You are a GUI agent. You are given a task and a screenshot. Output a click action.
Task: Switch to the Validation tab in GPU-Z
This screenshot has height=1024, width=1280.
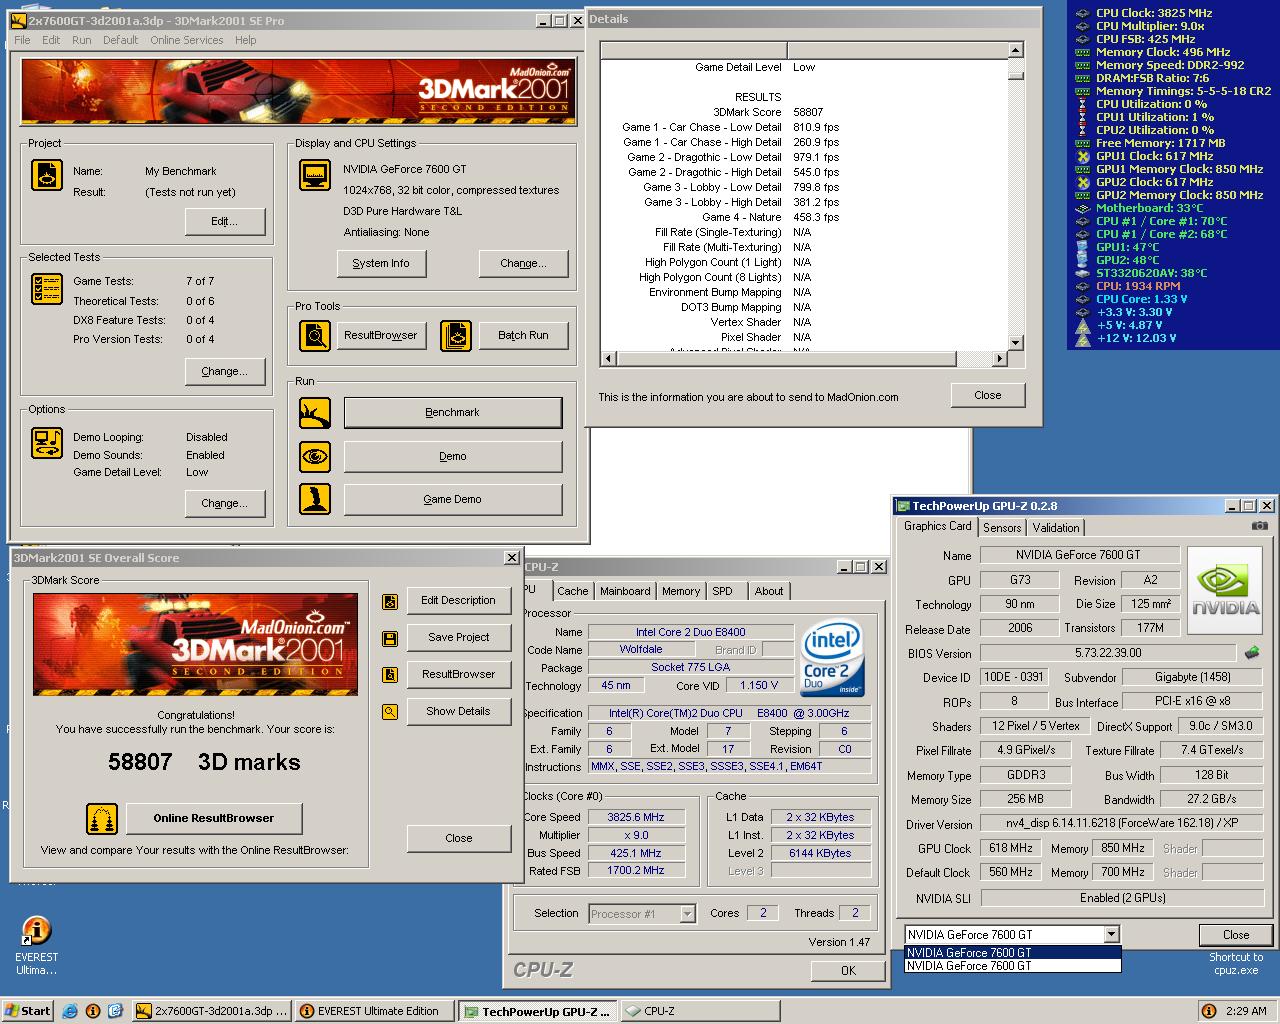(x=1056, y=528)
